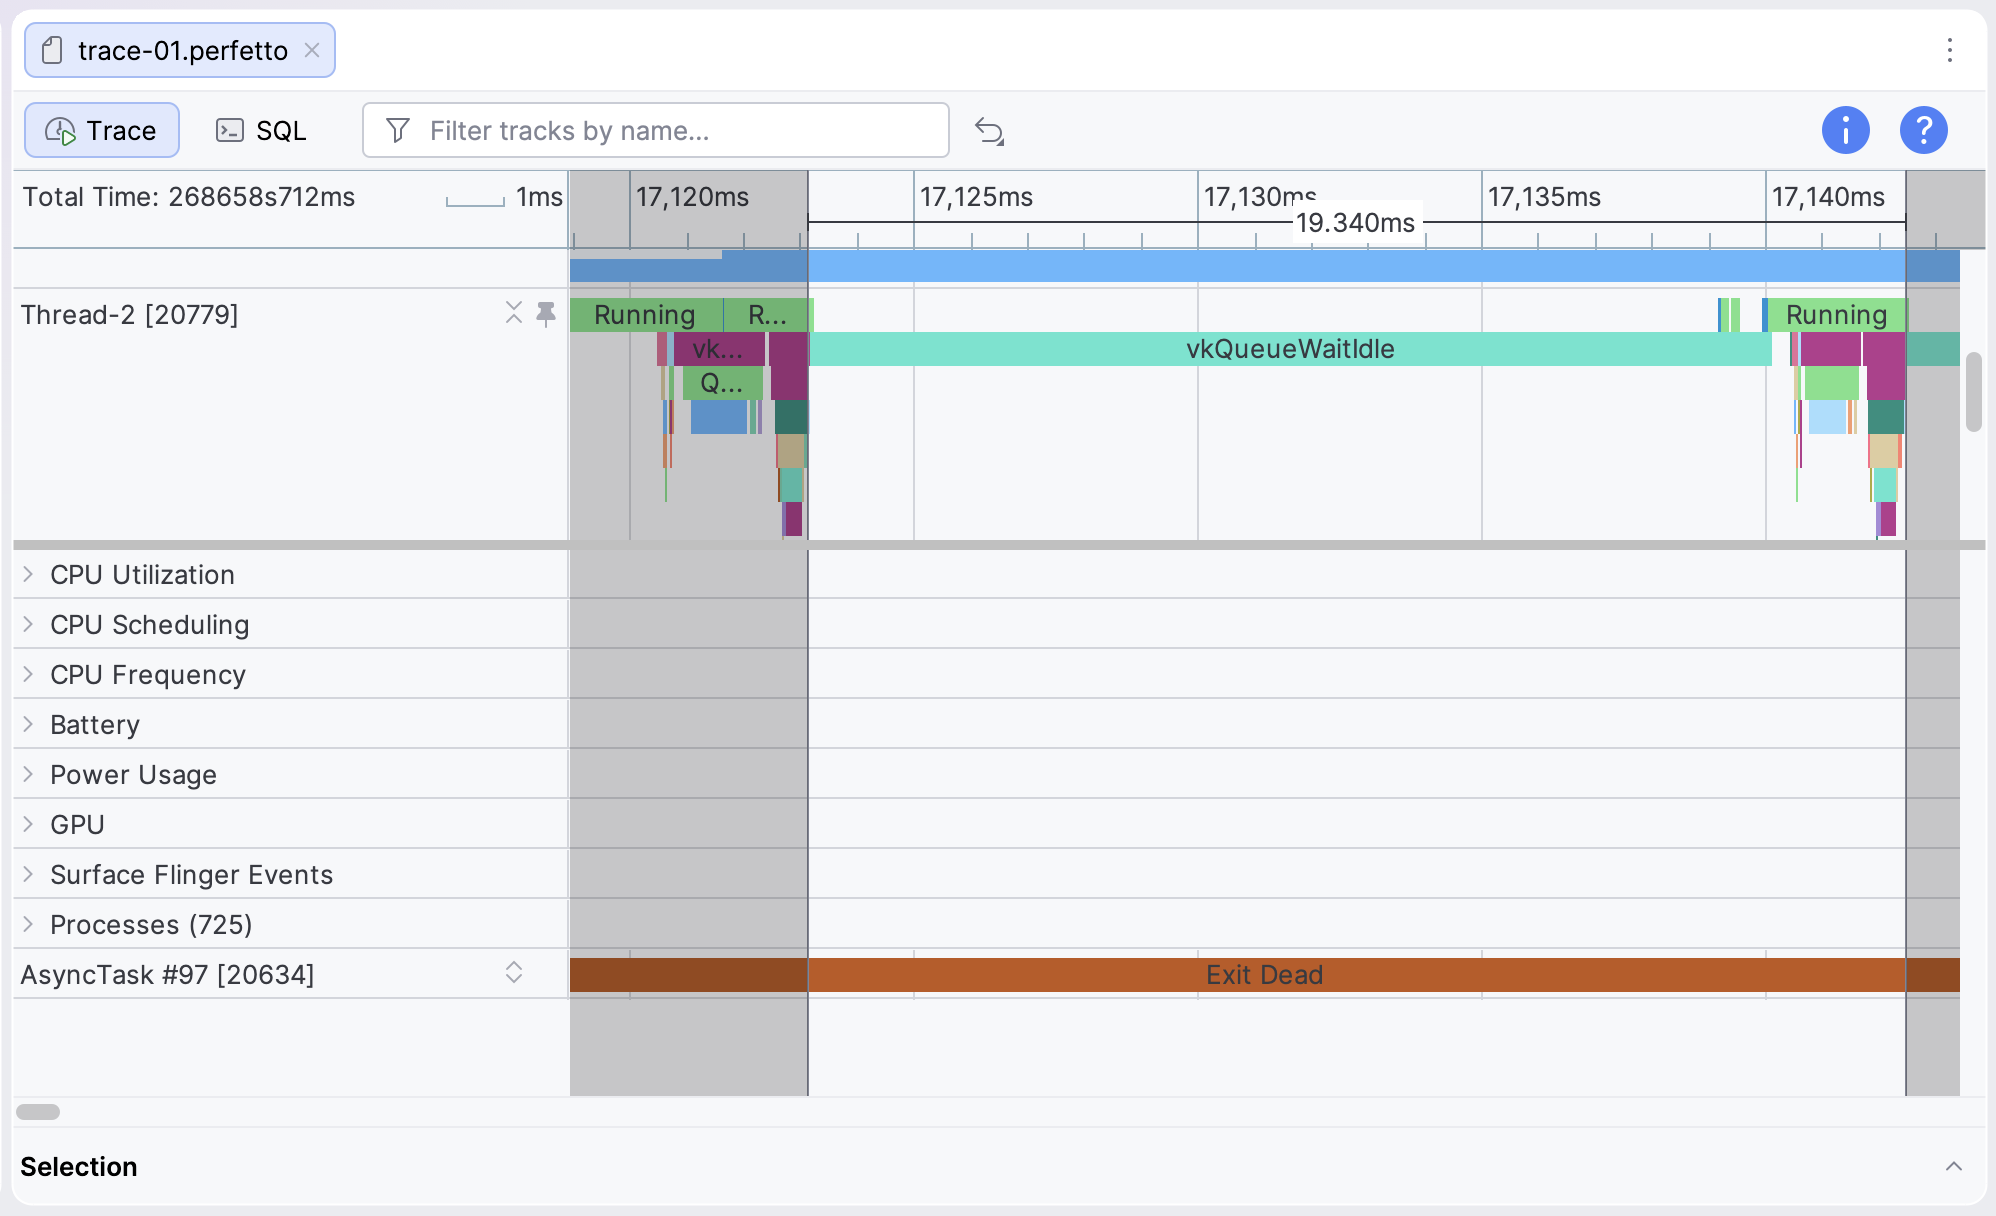Toggle AsyncTask #97 track height arrows
The height and width of the screenshot is (1216, 1996).
[514, 972]
